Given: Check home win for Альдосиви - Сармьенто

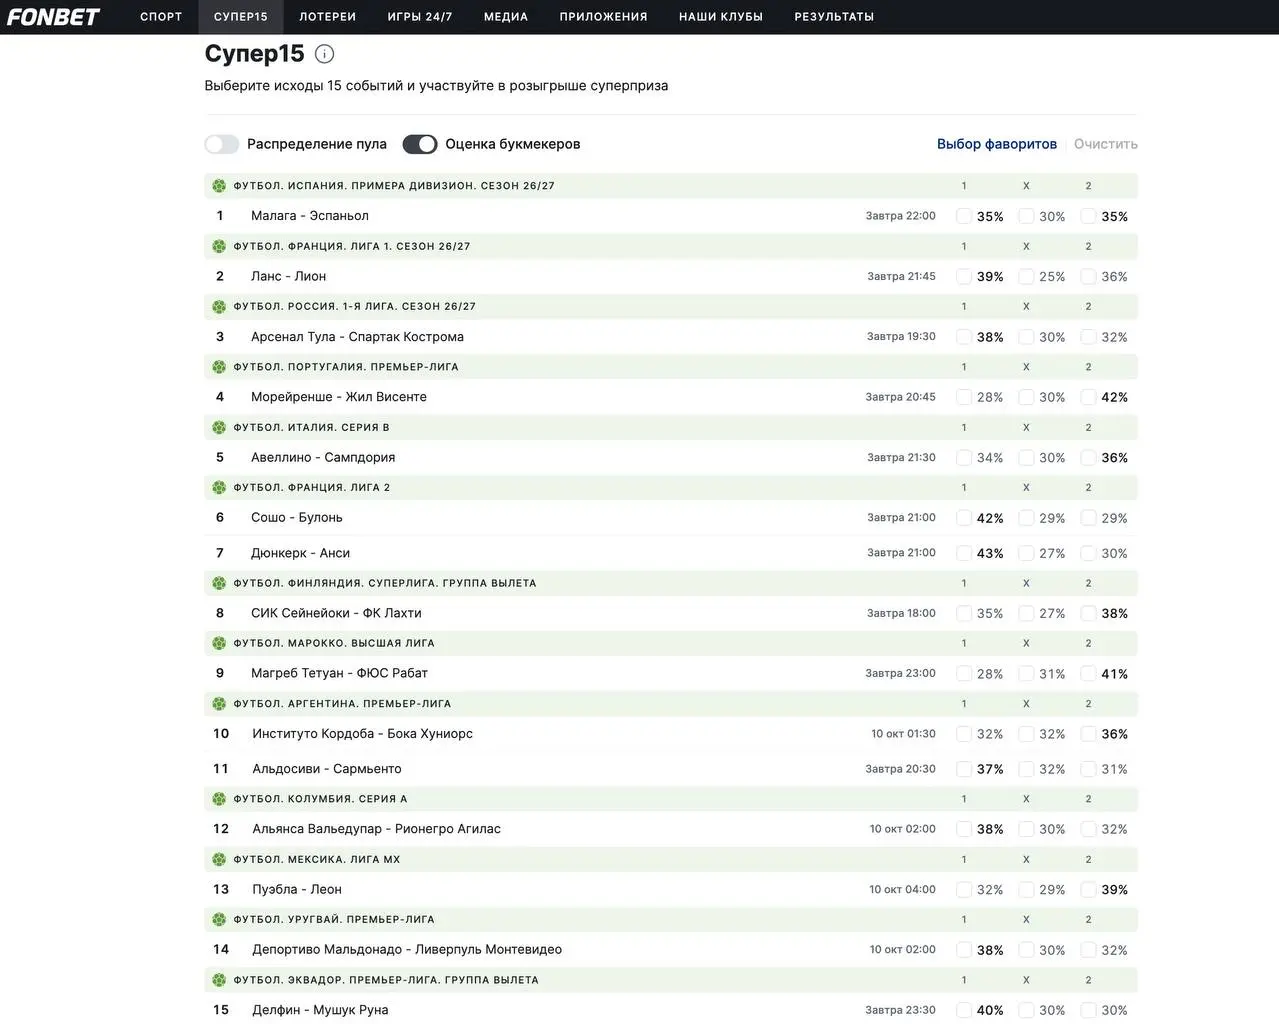Looking at the screenshot, I should point(964,769).
